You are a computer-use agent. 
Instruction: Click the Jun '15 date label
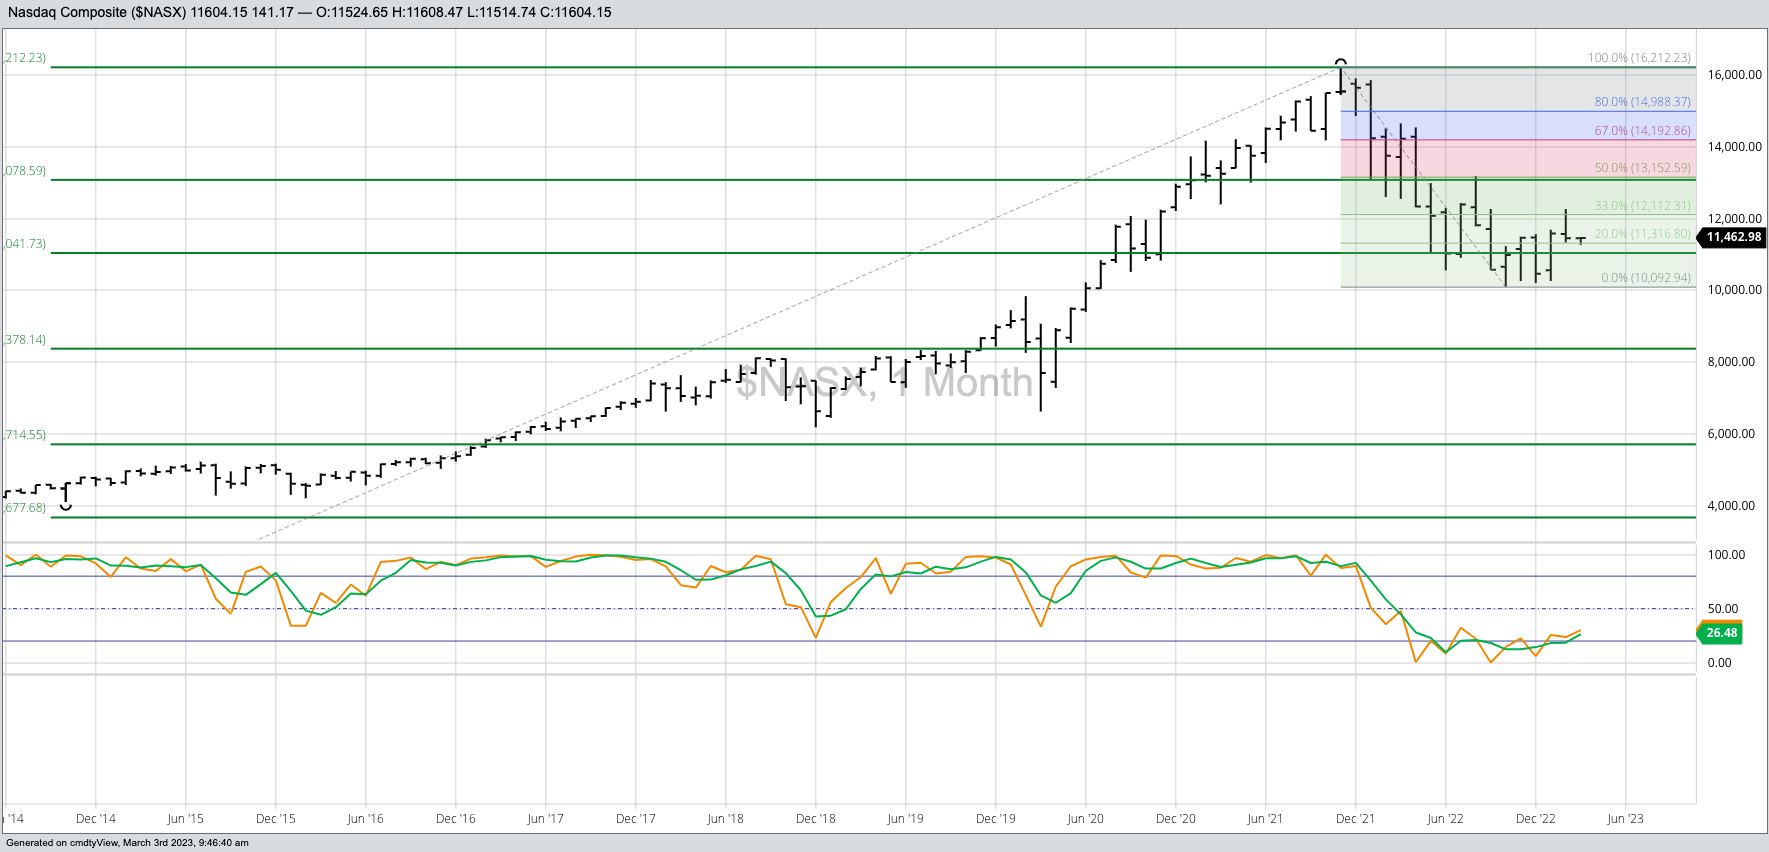(x=185, y=819)
